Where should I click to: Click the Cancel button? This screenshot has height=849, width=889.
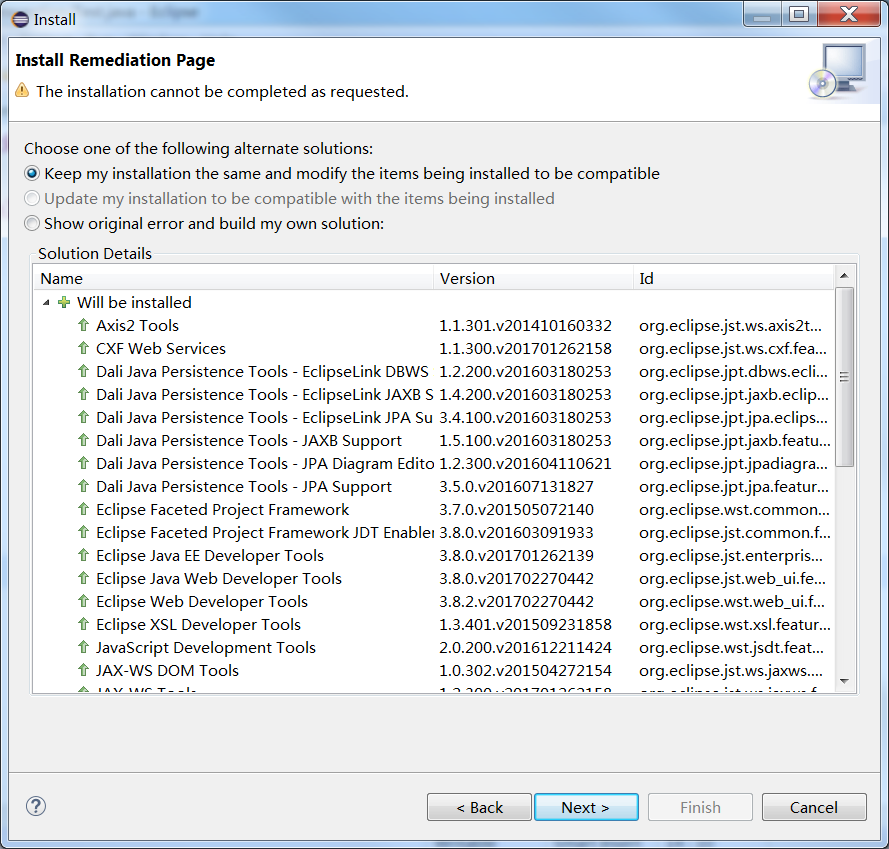(814, 807)
